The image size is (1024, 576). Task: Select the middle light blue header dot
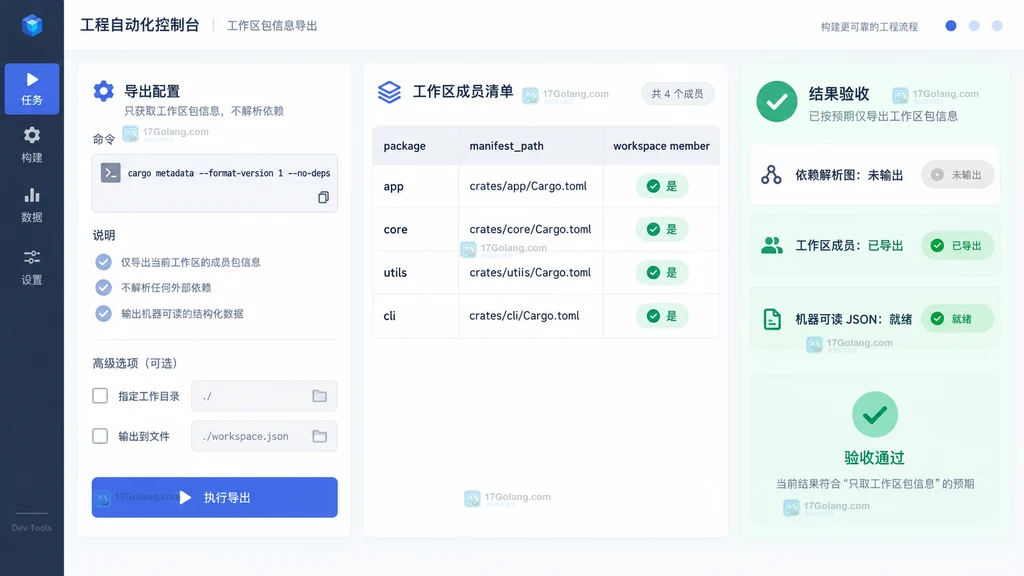(x=974, y=25)
